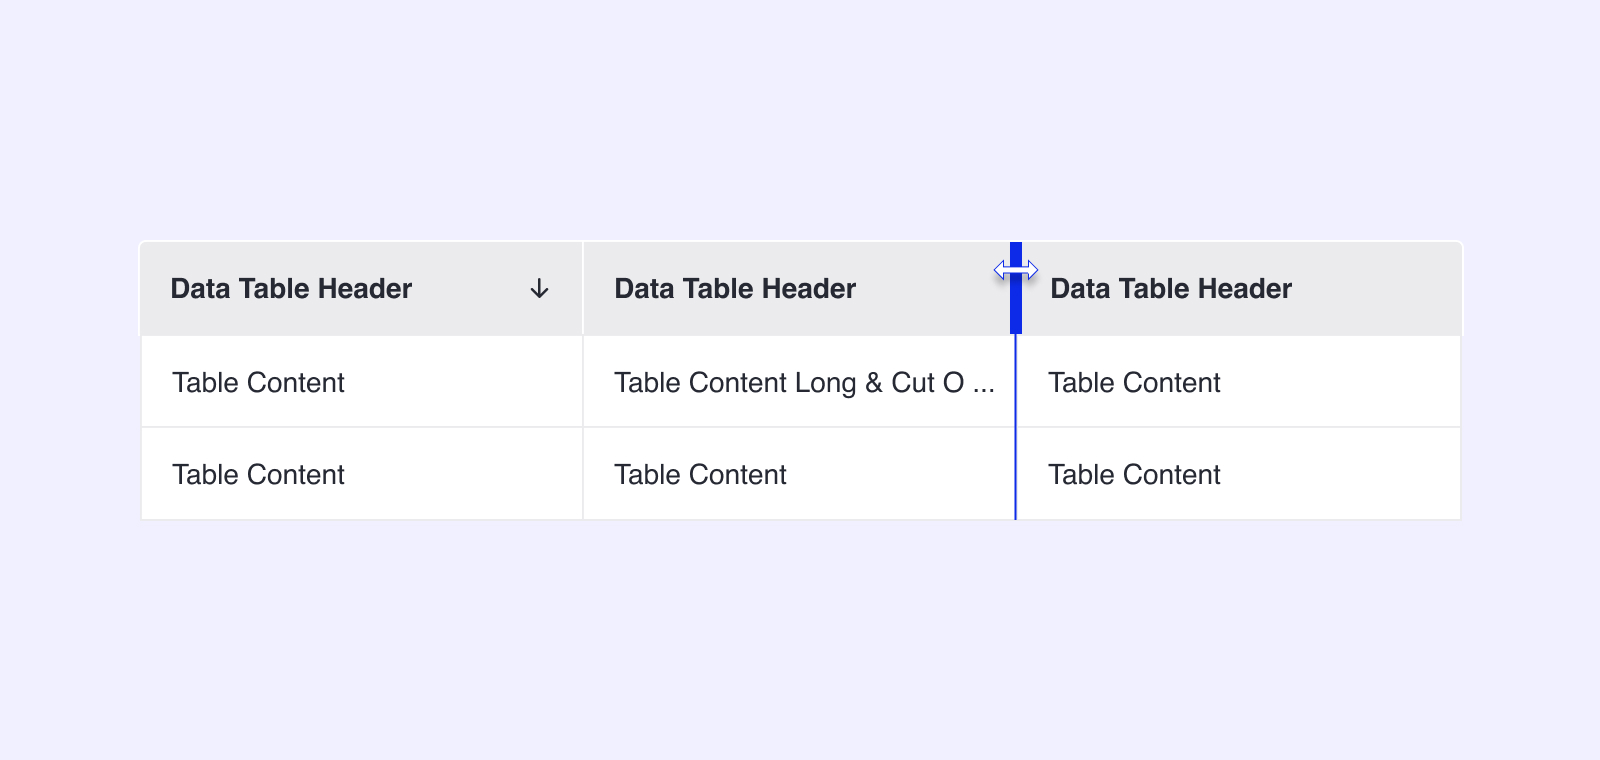
Task: Click the thin blue divider line in second row
Action: [x=1016, y=474]
